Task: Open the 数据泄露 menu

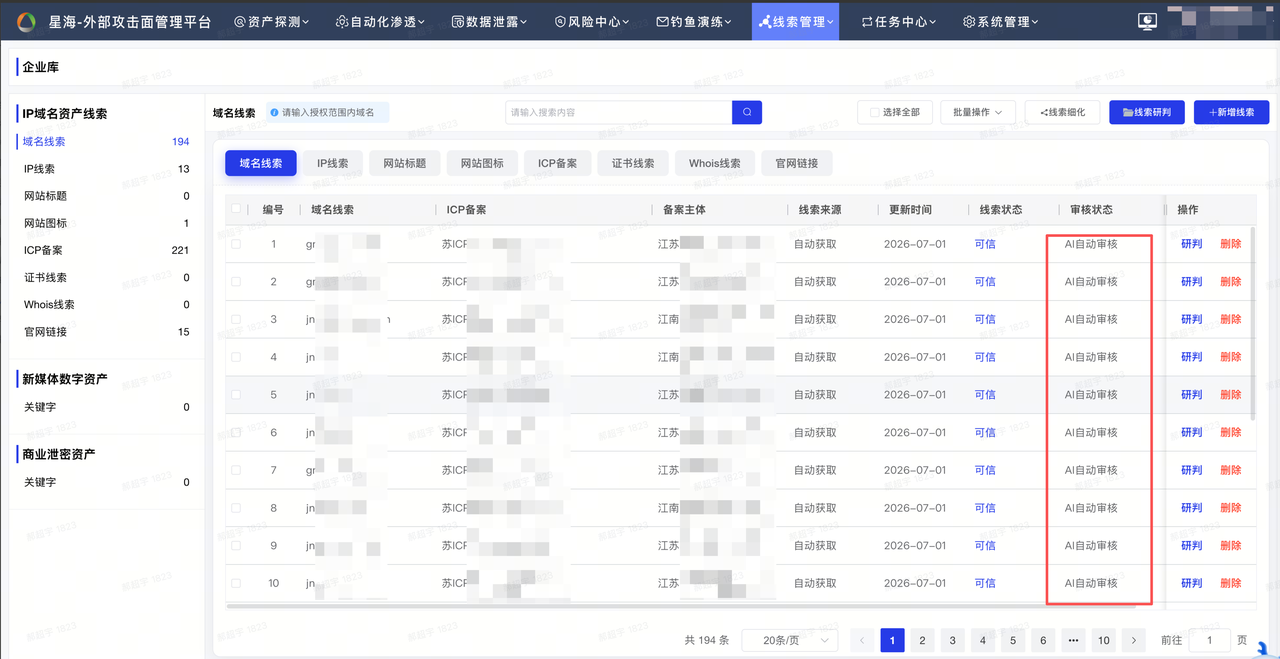Action: pyautogui.click(x=489, y=21)
